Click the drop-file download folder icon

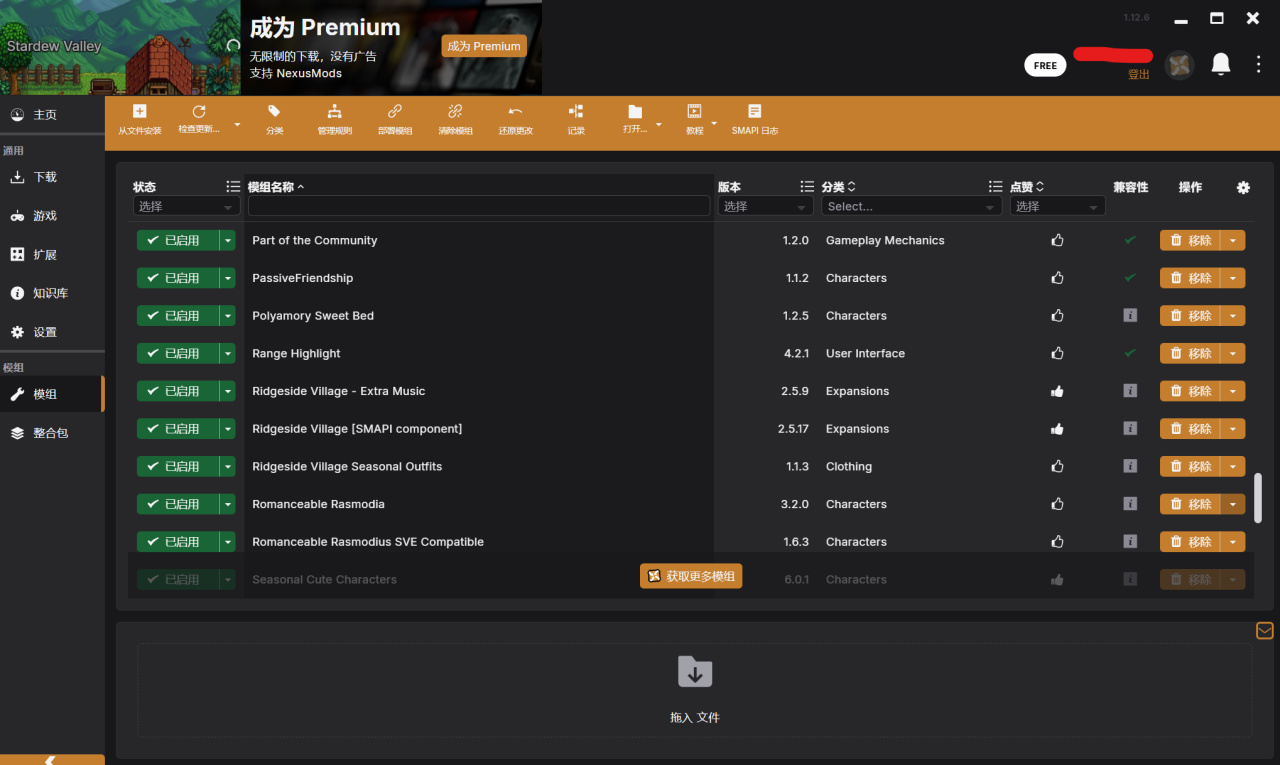click(695, 671)
